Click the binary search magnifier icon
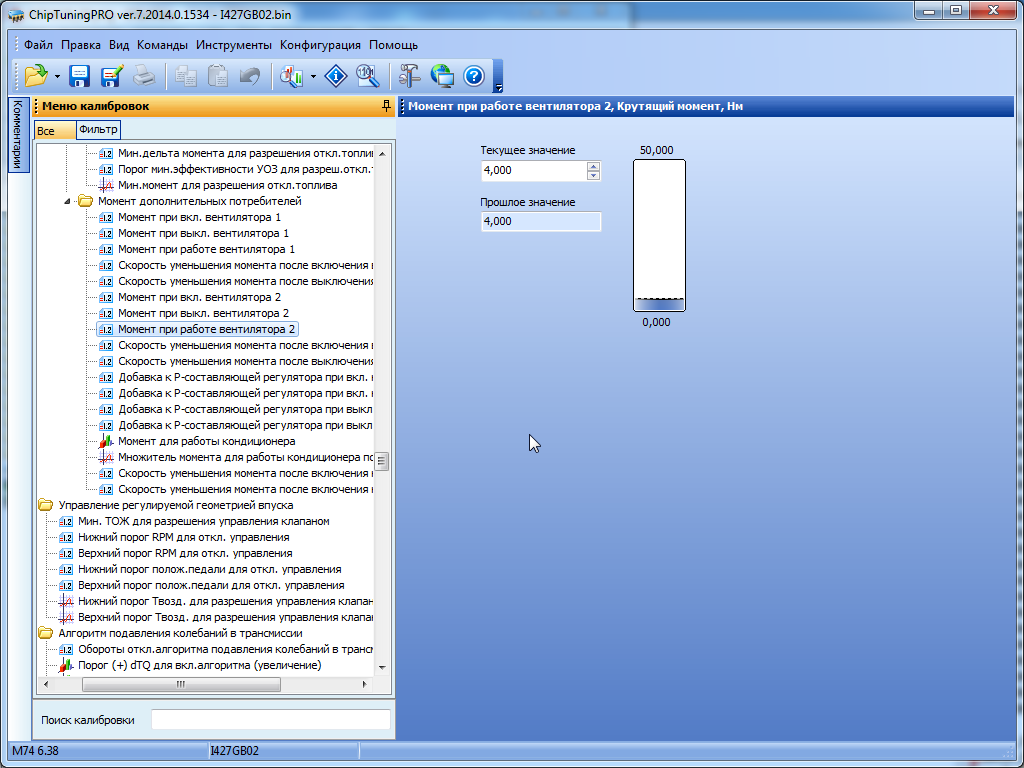Viewport: 1024px width, 768px height. click(366, 76)
